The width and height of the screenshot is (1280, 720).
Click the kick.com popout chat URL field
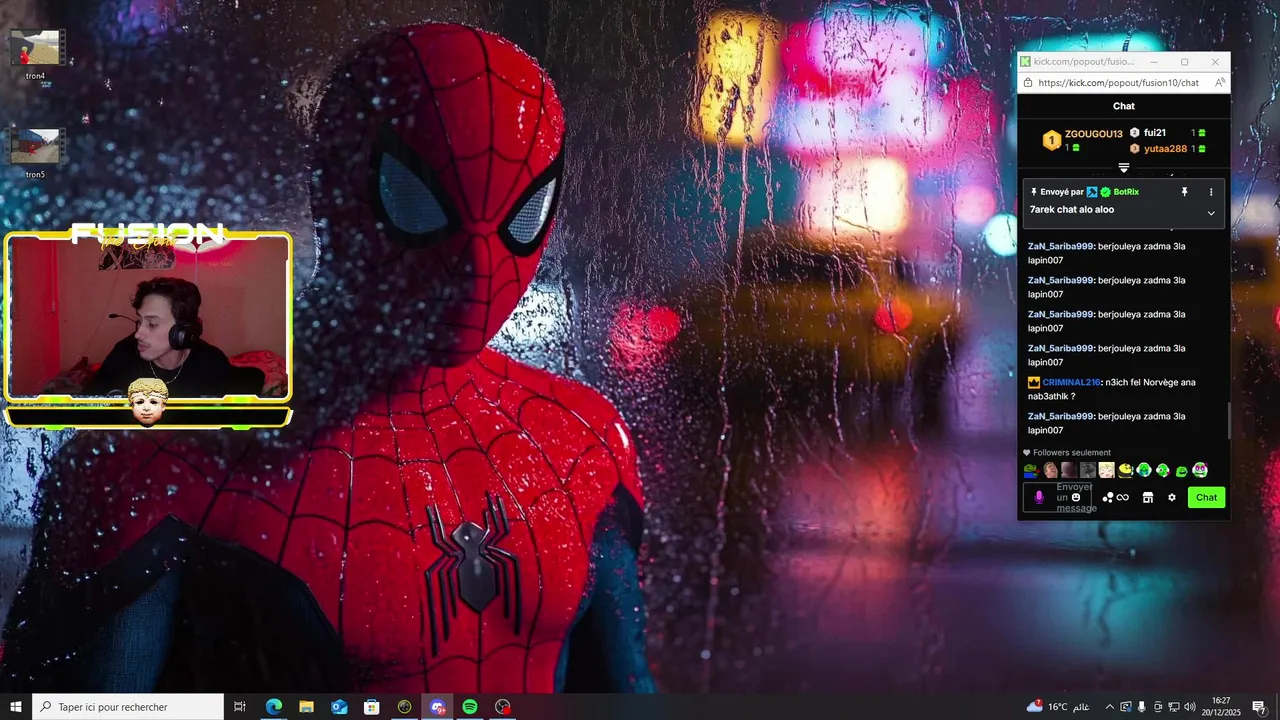point(1118,83)
